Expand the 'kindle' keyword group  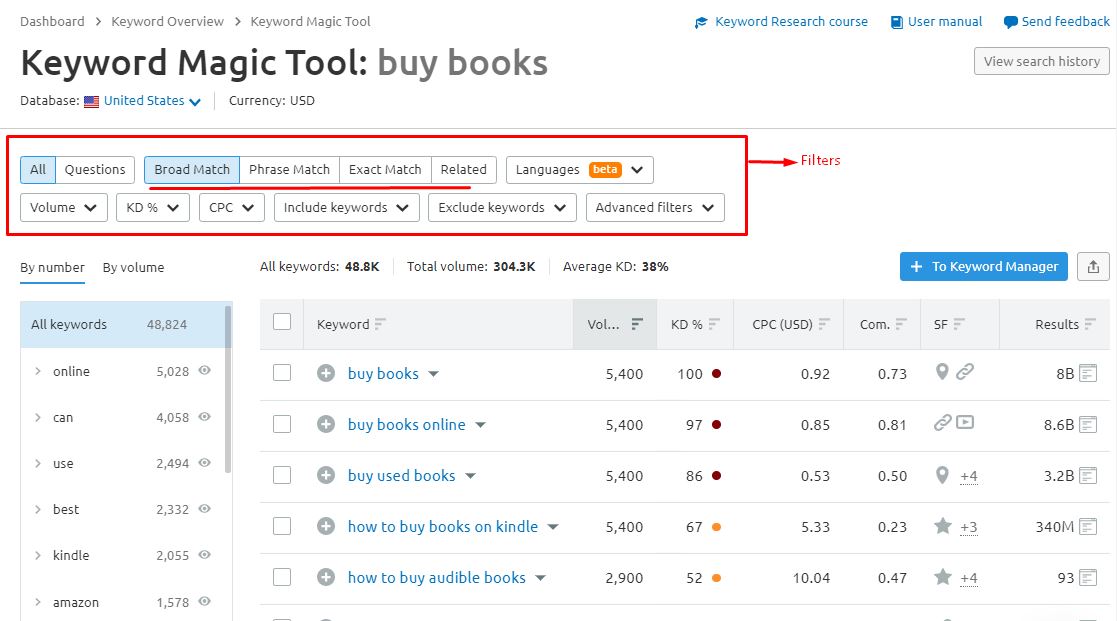[38, 556]
